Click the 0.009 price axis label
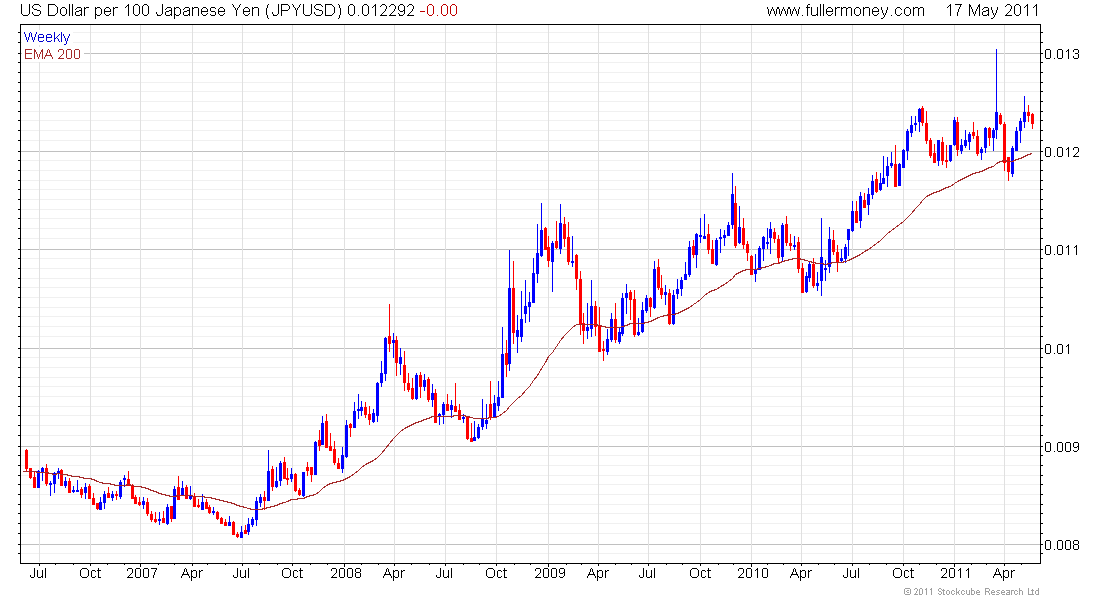 (x=1061, y=447)
